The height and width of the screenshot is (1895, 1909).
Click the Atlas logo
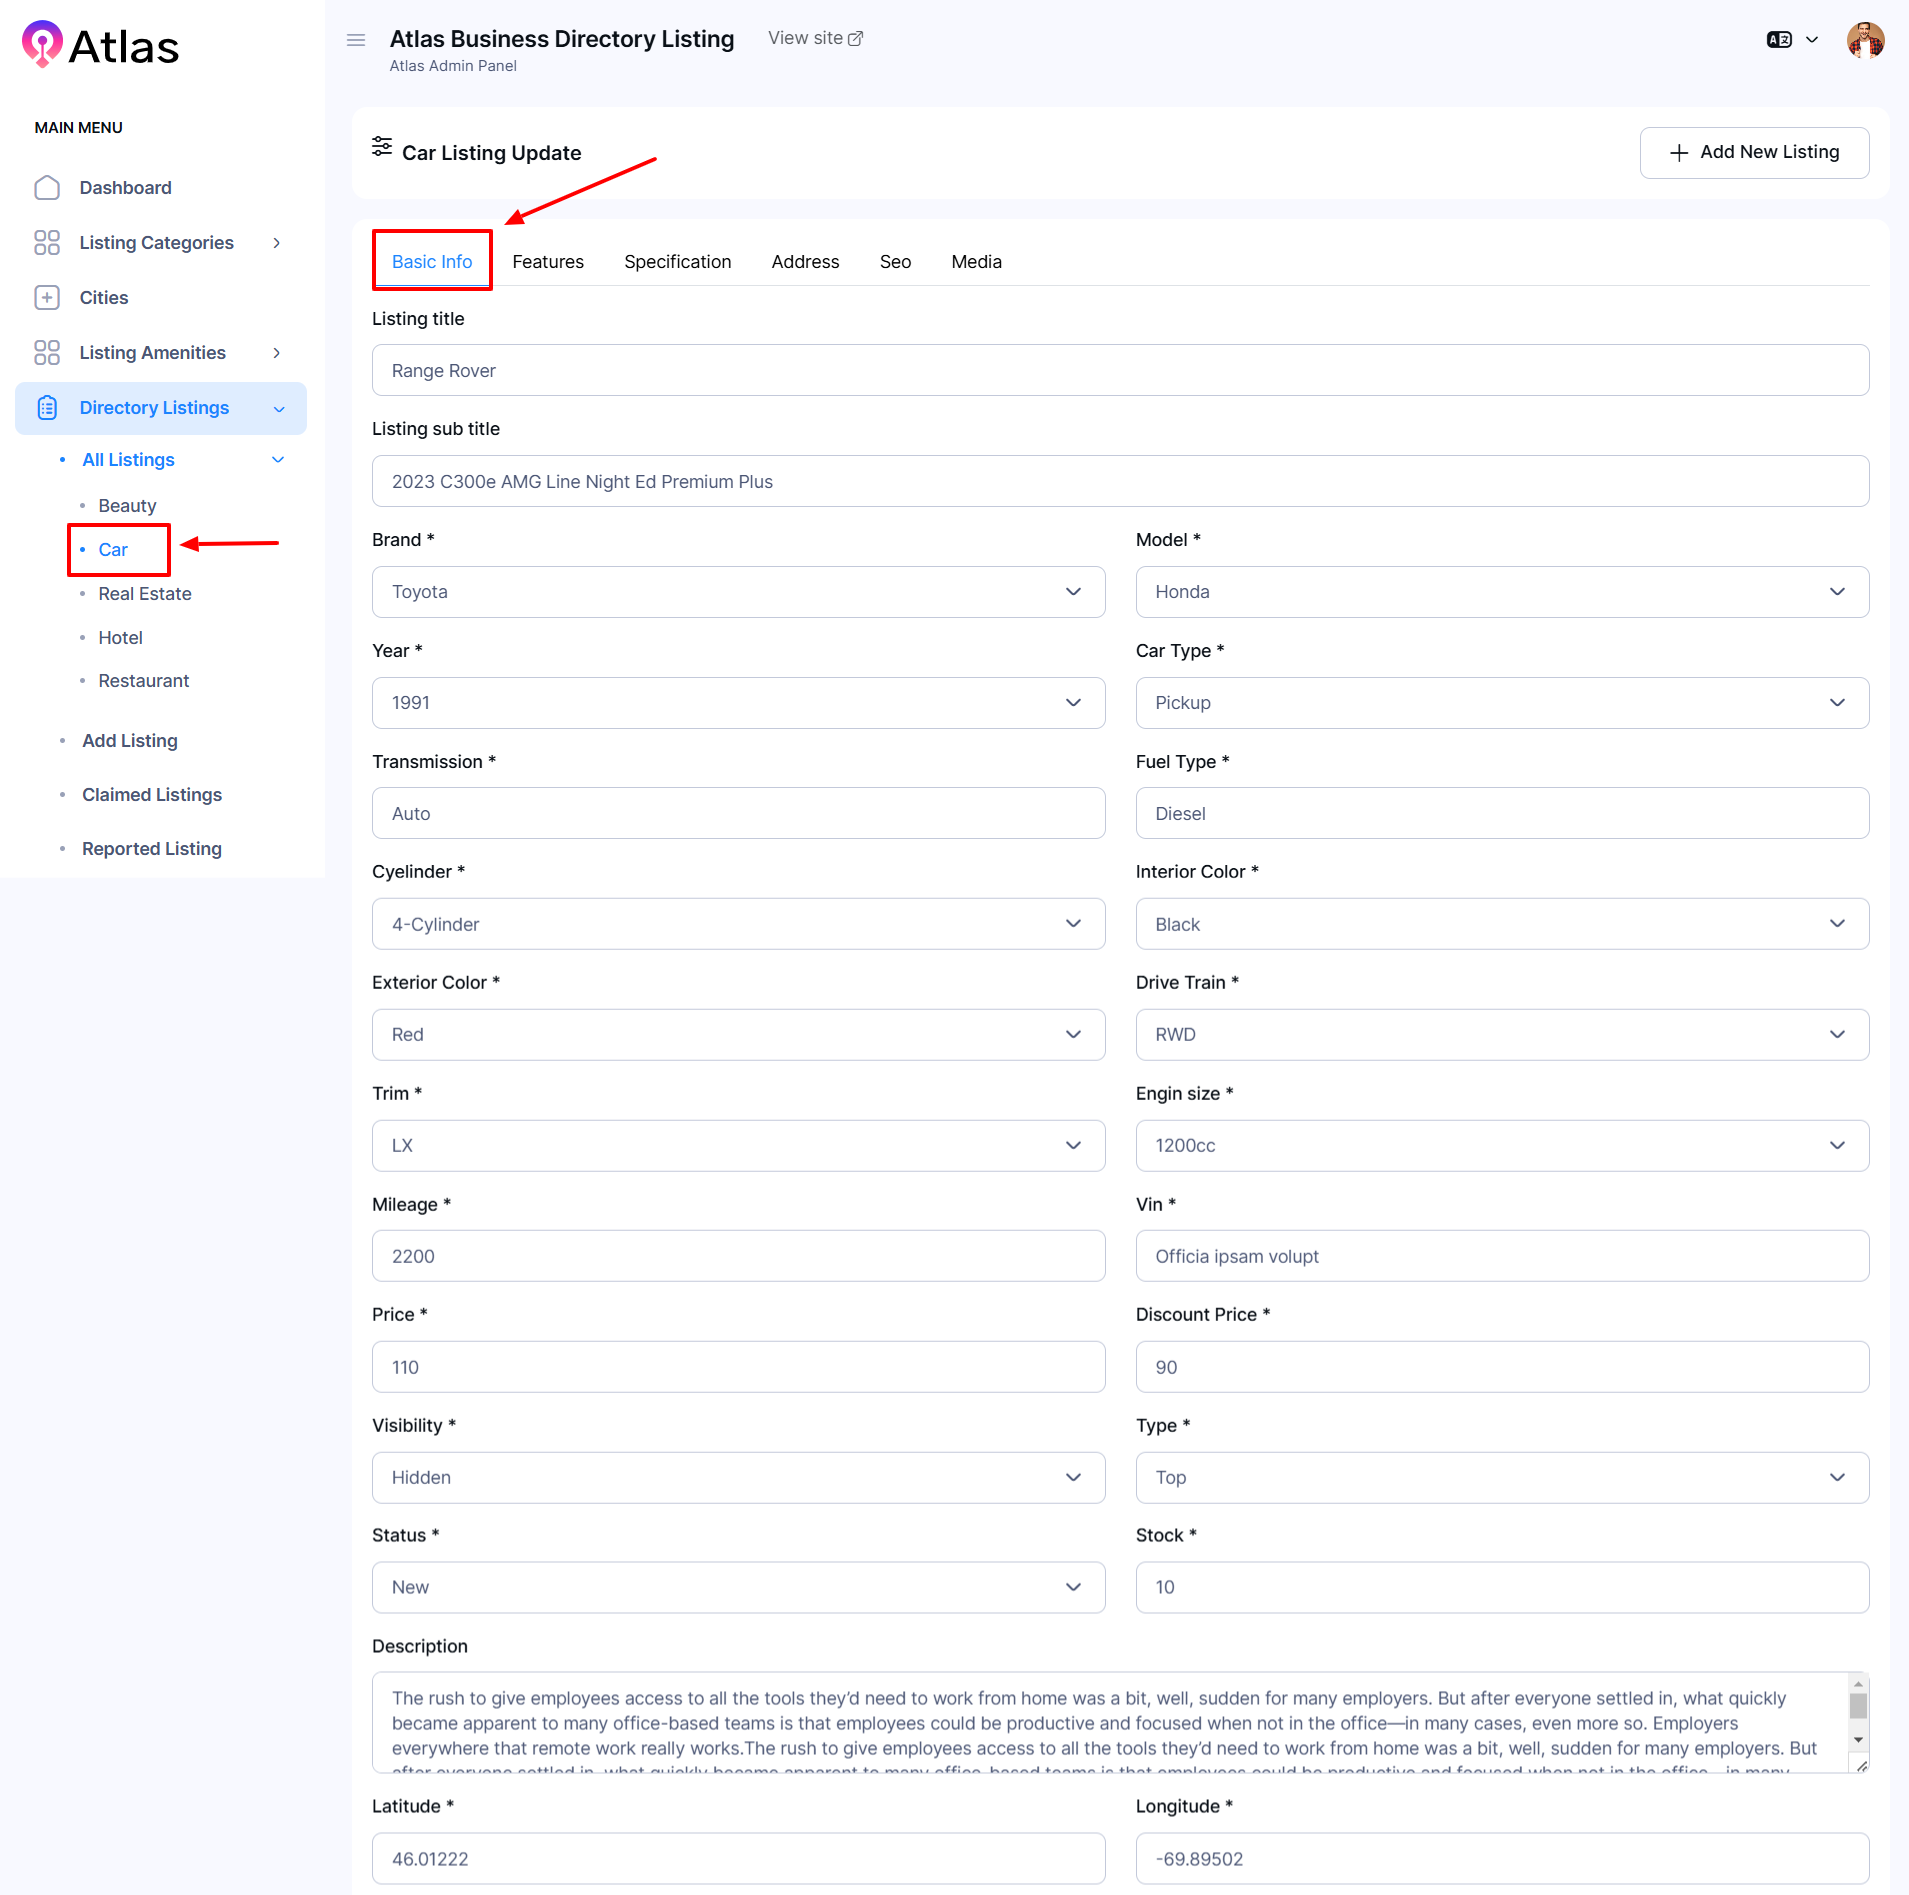(x=100, y=46)
